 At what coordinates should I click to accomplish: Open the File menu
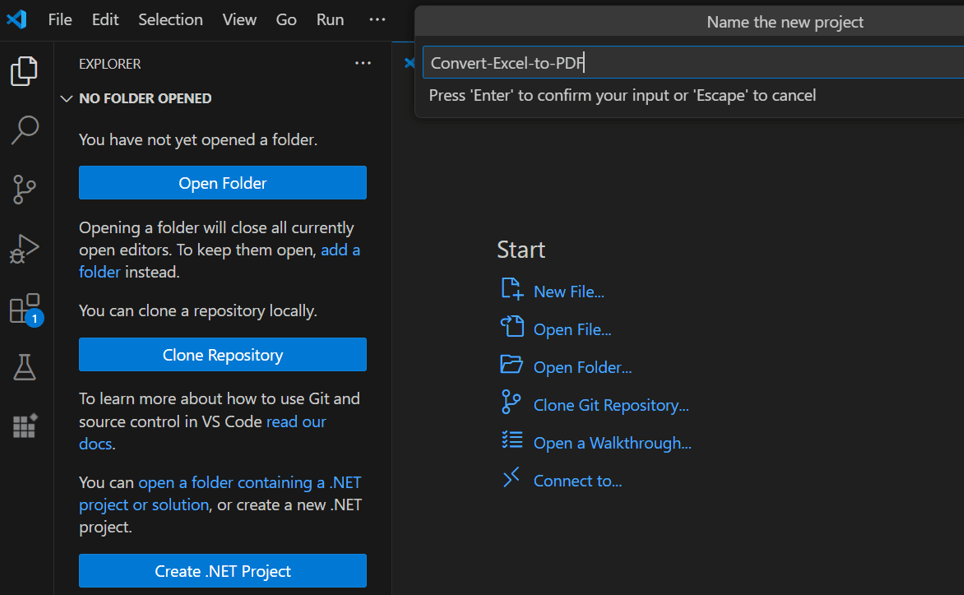tap(59, 18)
